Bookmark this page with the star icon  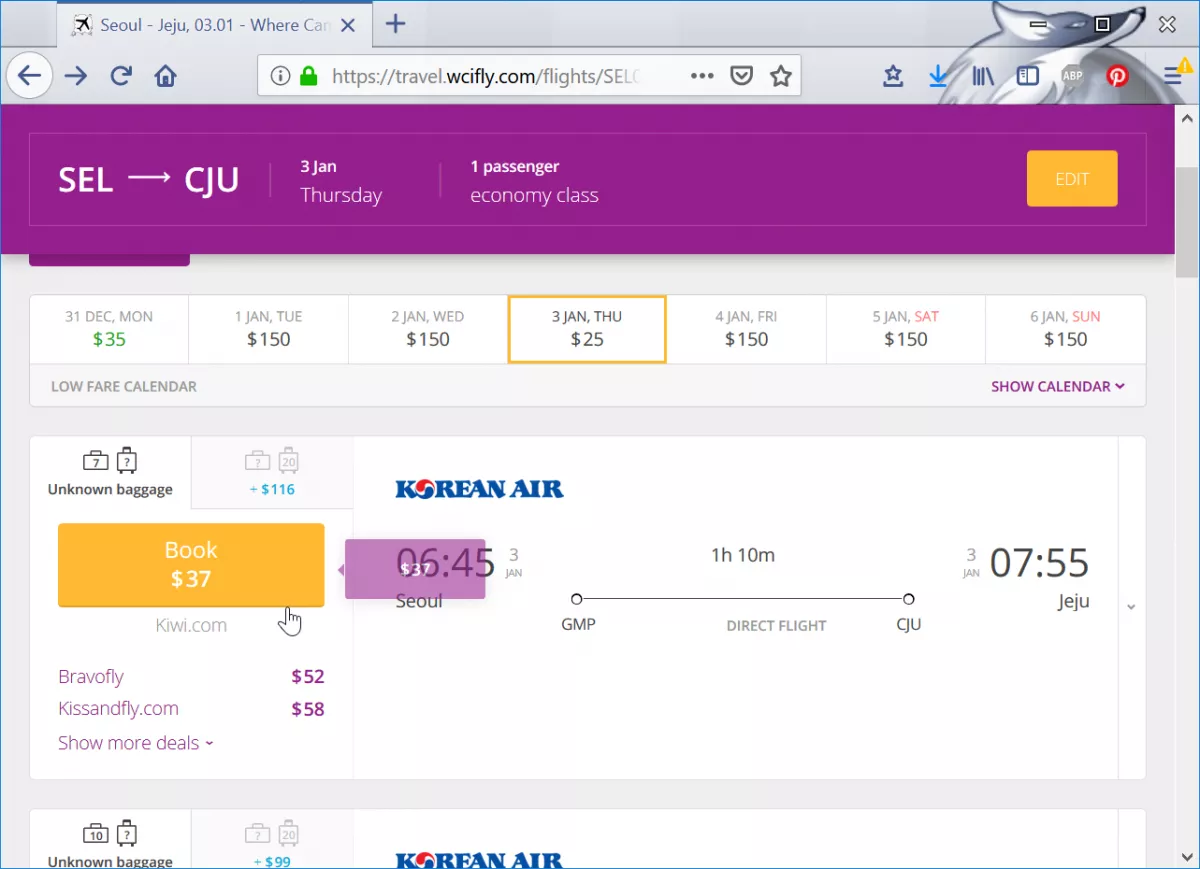[x=780, y=76]
